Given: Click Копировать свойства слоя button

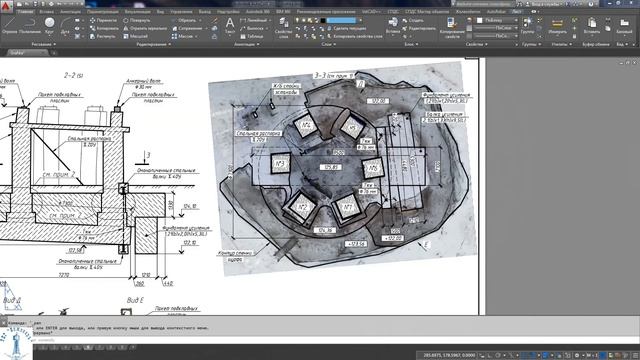Looking at the screenshot, I should click(355, 36).
